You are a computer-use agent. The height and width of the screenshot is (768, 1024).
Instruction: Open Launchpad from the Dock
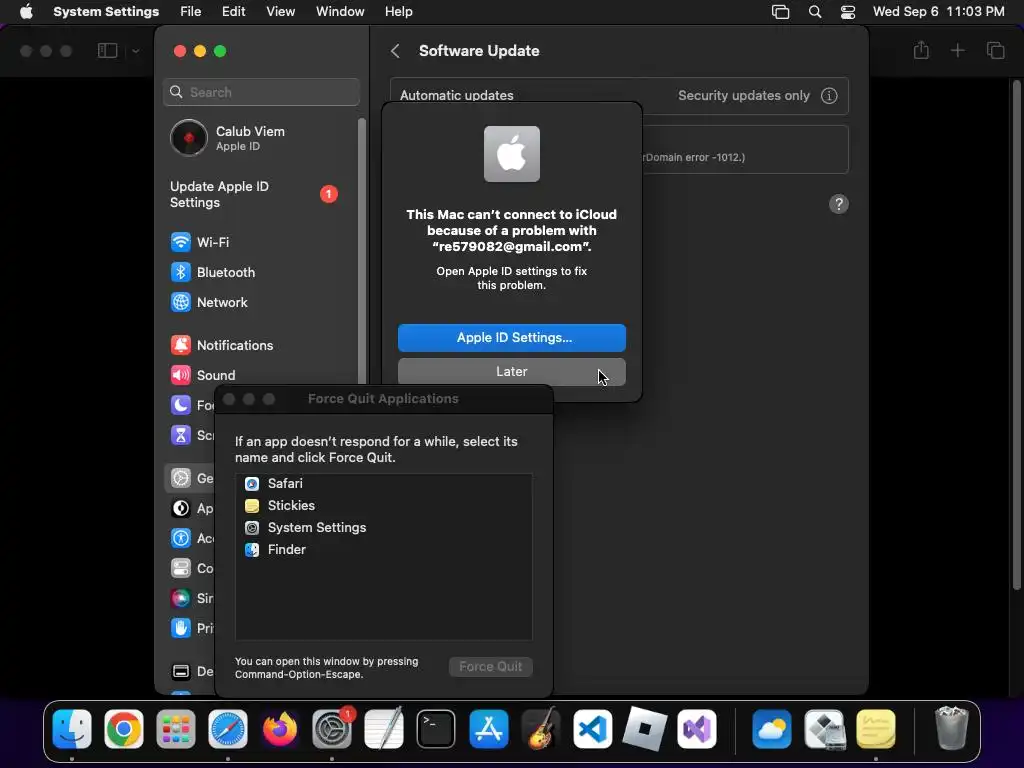click(x=176, y=729)
